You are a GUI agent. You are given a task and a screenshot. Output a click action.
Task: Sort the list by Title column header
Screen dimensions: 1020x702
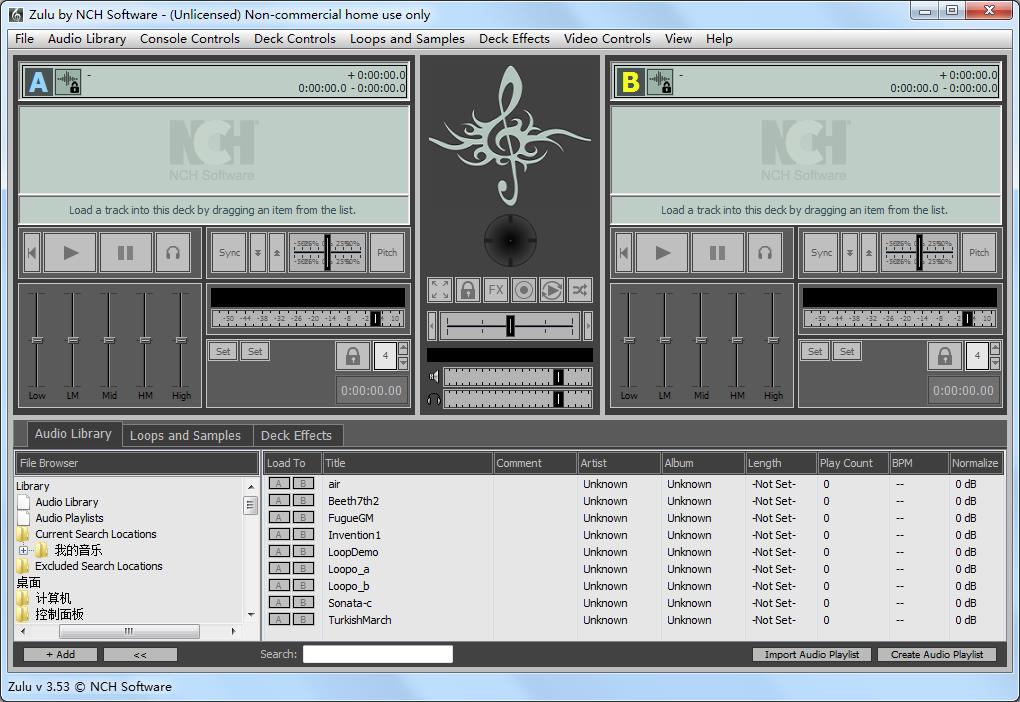[407, 463]
